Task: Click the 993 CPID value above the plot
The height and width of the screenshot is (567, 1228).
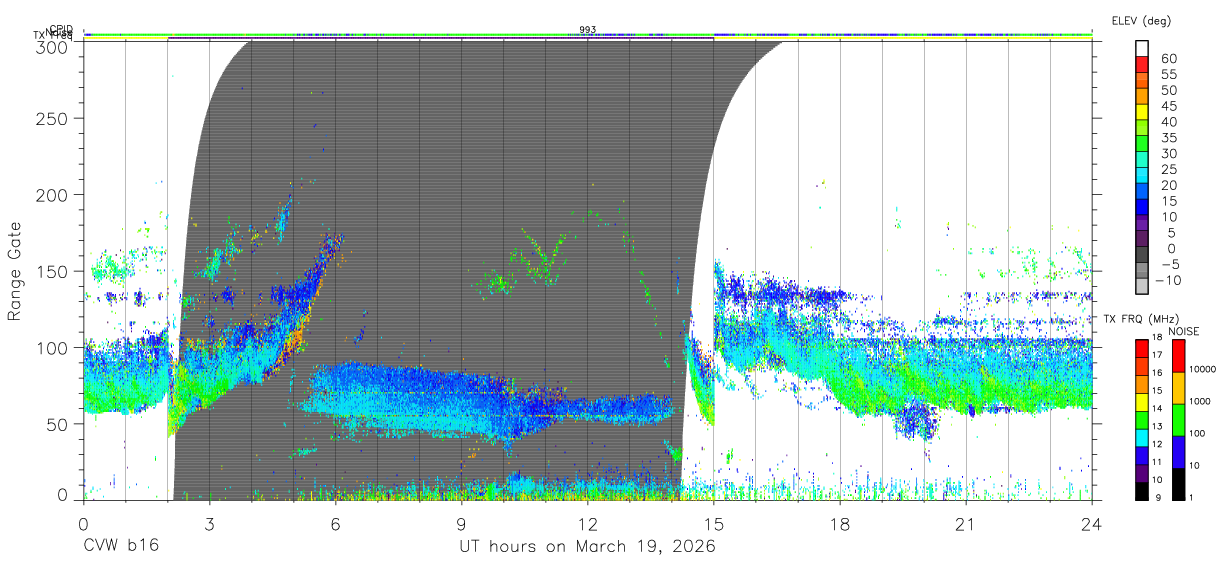Action: click(x=588, y=29)
